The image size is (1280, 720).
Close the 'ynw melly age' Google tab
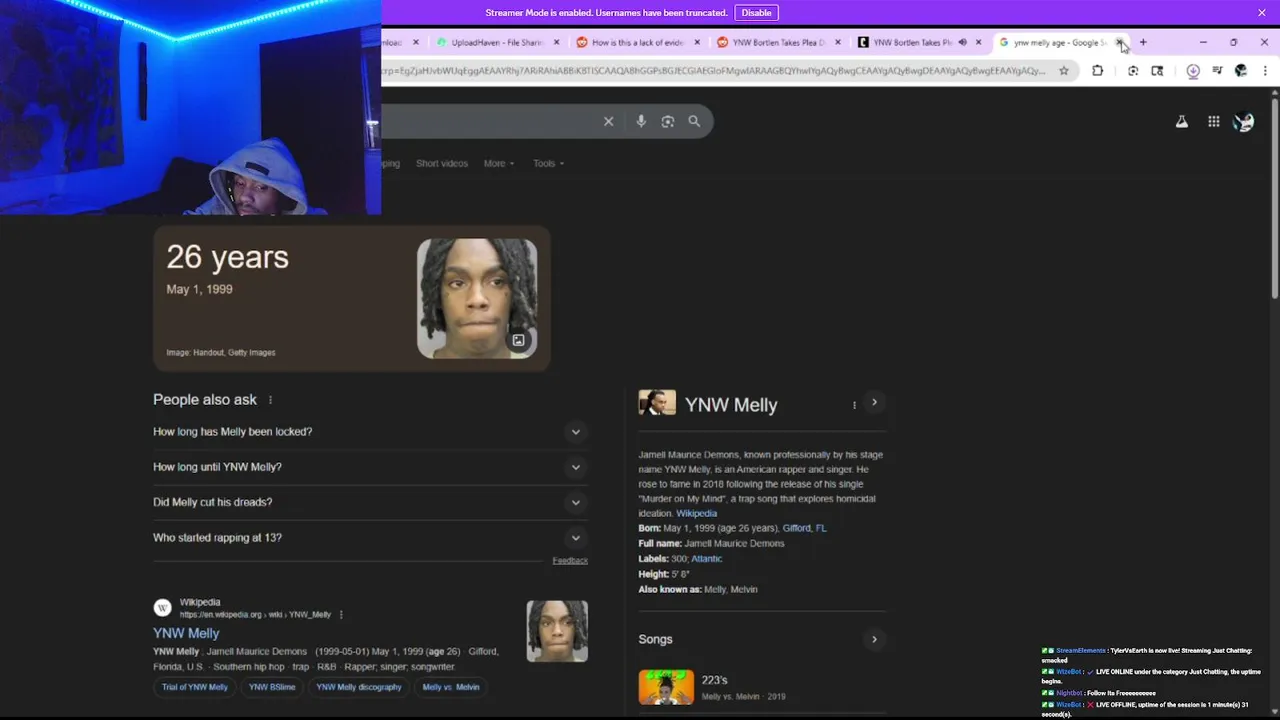(1120, 43)
